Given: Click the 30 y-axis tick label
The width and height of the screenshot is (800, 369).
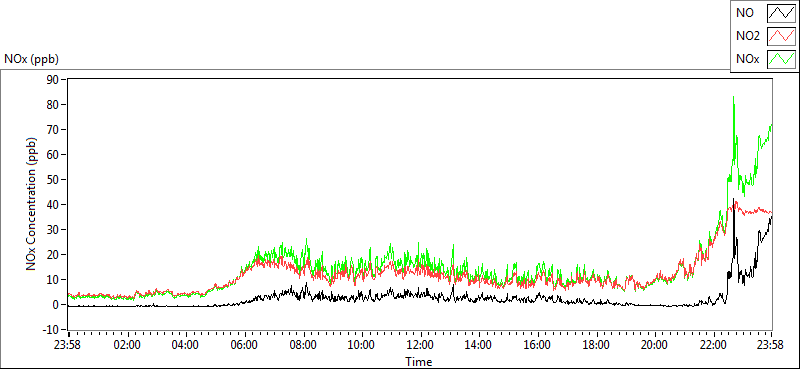Looking at the screenshot, I should (54, 229).
